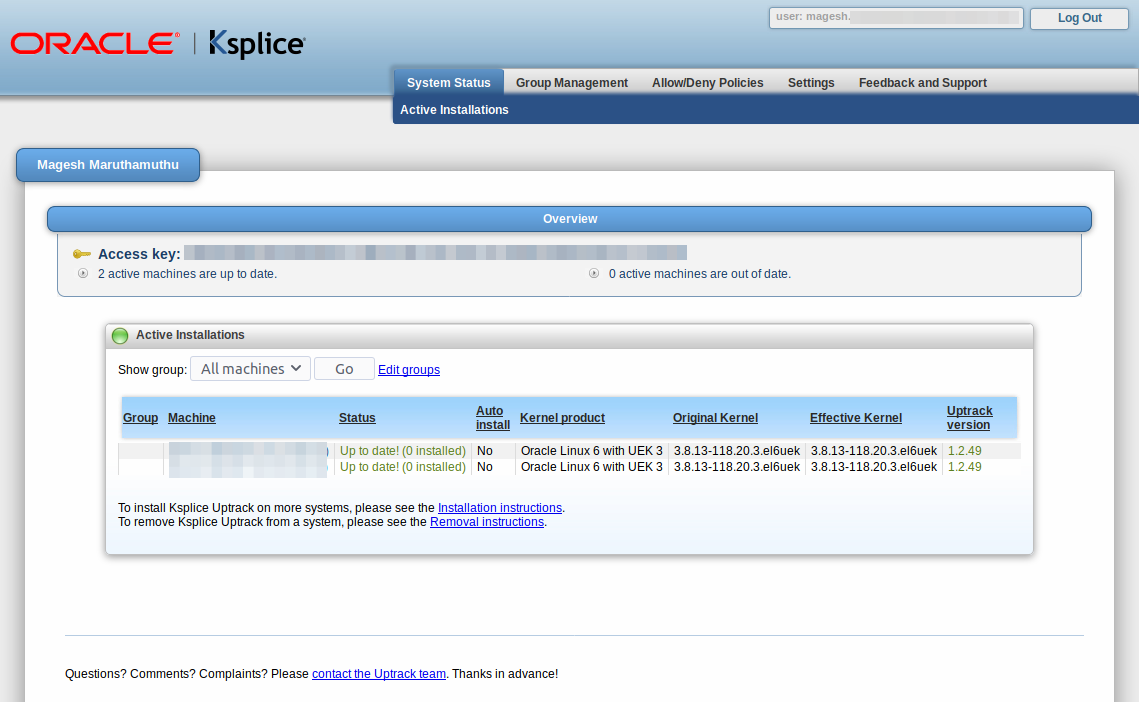Expand the out-of-date machines bullet arrow

[593, 273]
